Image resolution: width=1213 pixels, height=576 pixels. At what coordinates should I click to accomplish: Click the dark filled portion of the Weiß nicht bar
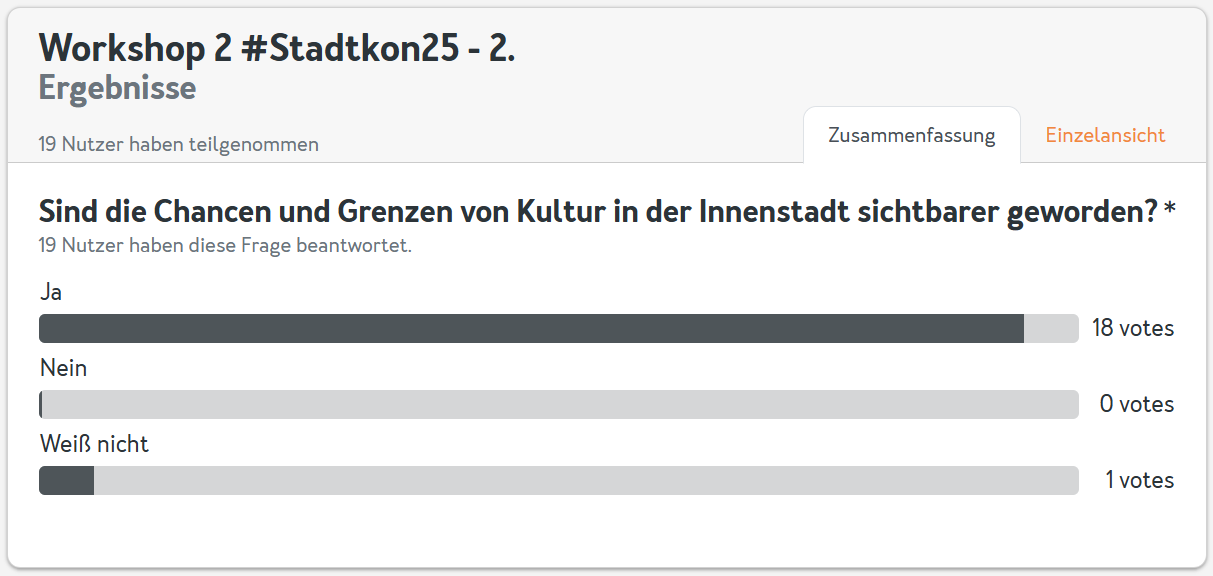click(x=66, y=480)
